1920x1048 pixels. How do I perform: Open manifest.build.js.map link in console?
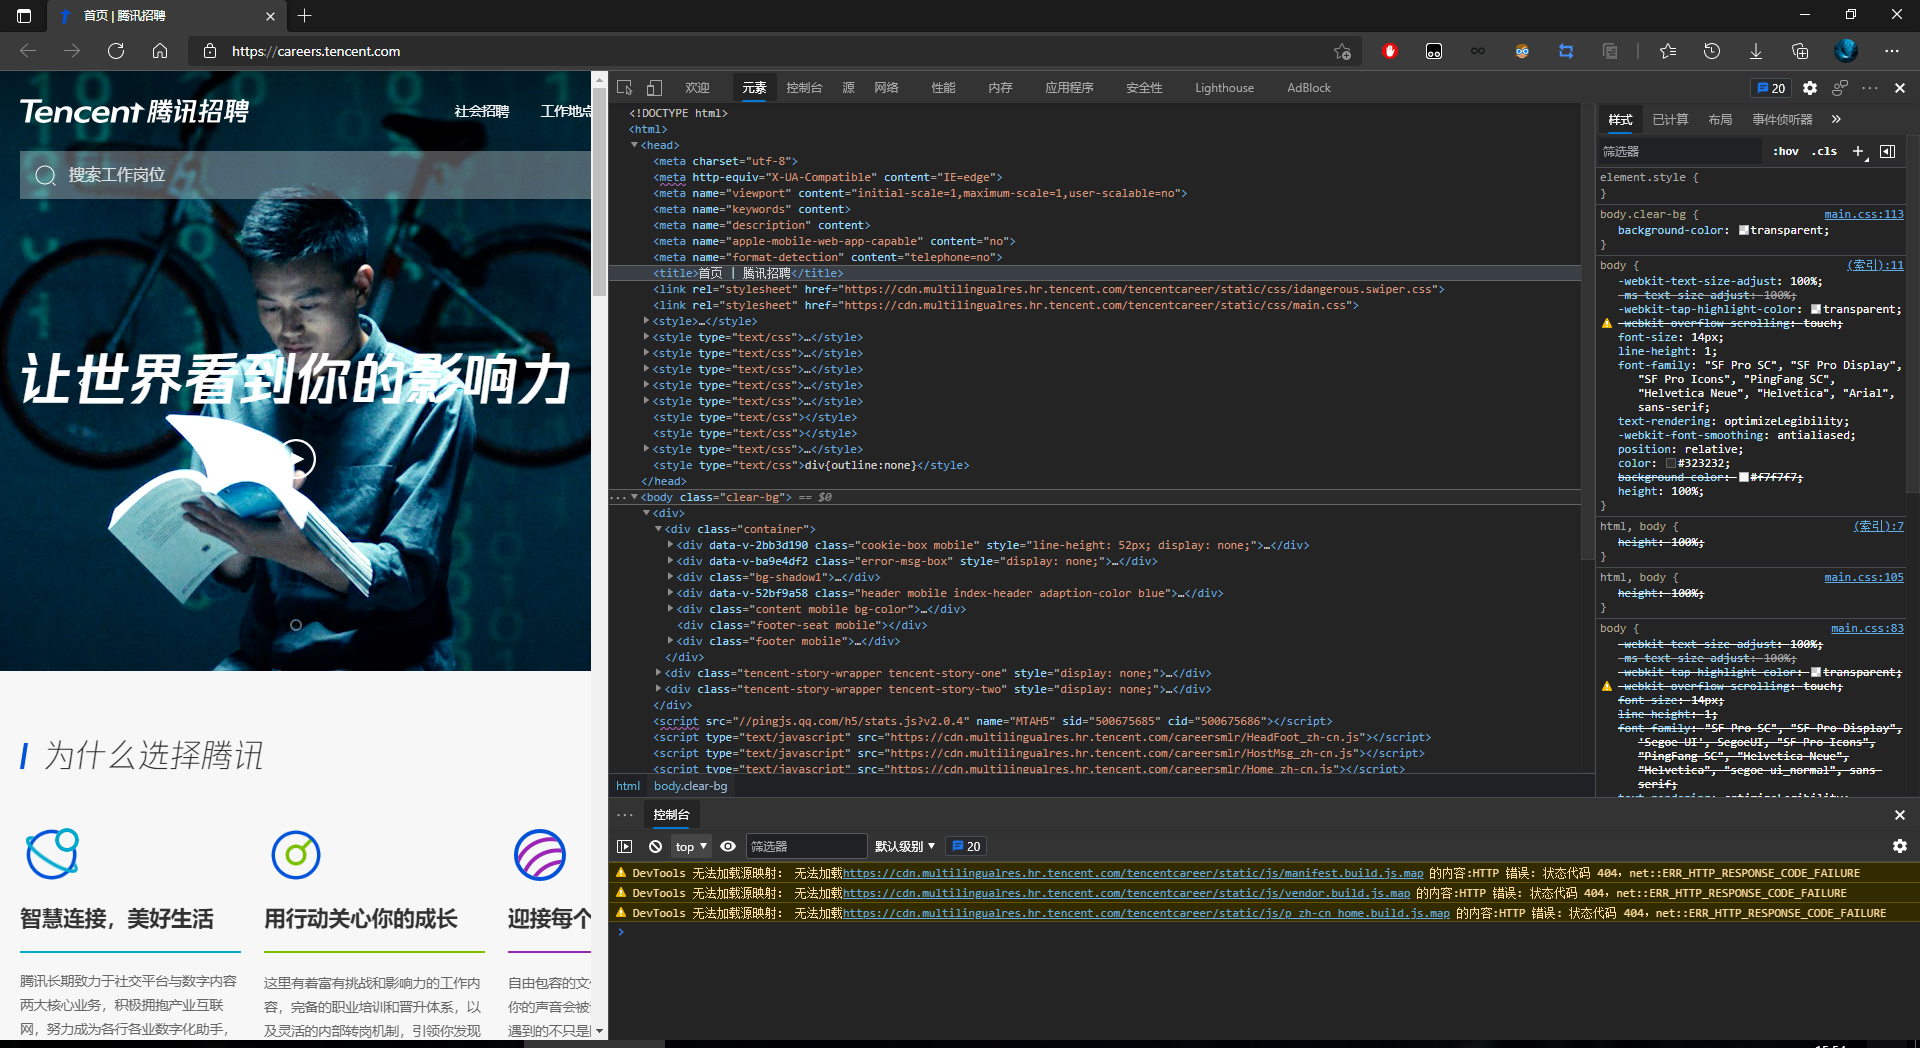click(x=1133, y=873)
